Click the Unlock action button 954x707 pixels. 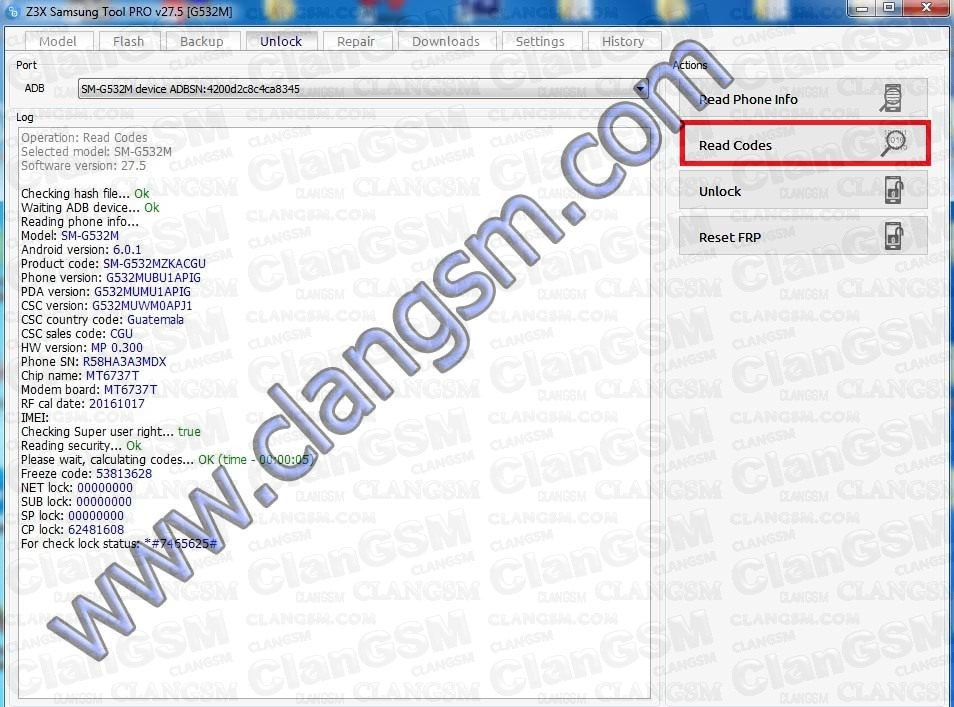click(x=803, y=191)
